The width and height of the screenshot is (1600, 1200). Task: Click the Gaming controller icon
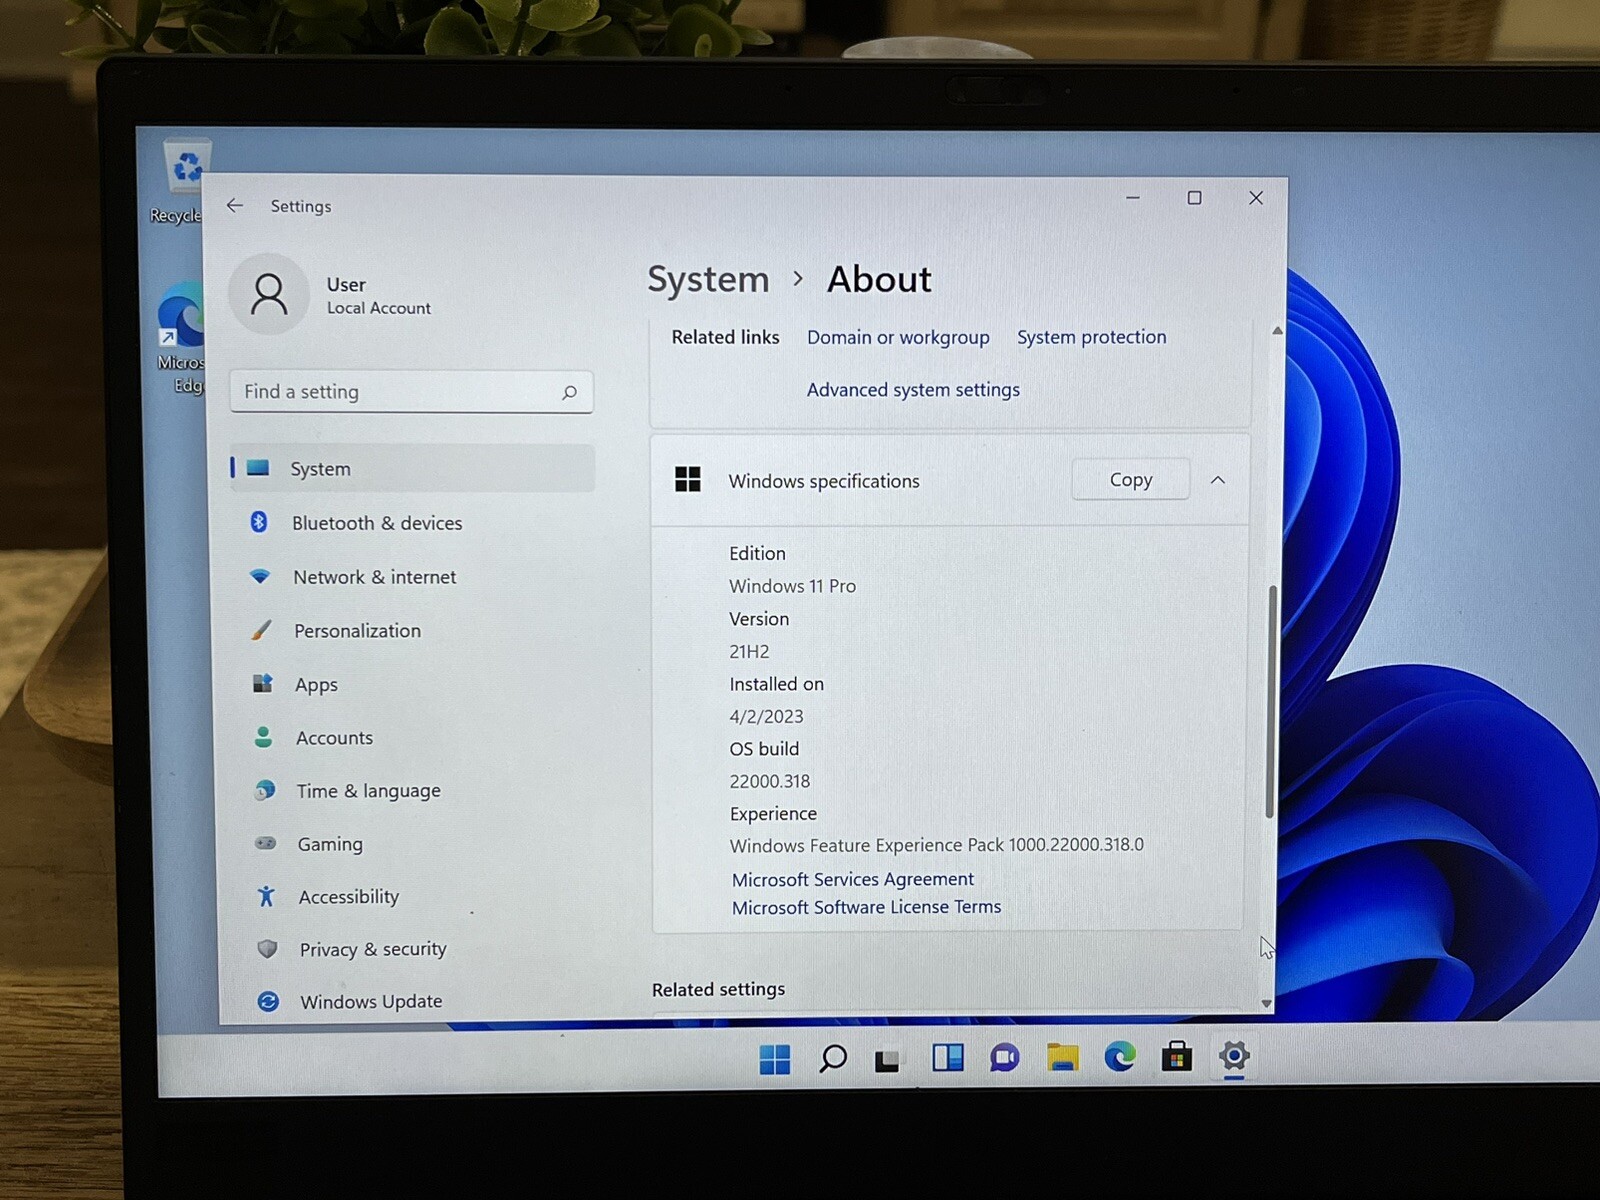coord(265,843)
